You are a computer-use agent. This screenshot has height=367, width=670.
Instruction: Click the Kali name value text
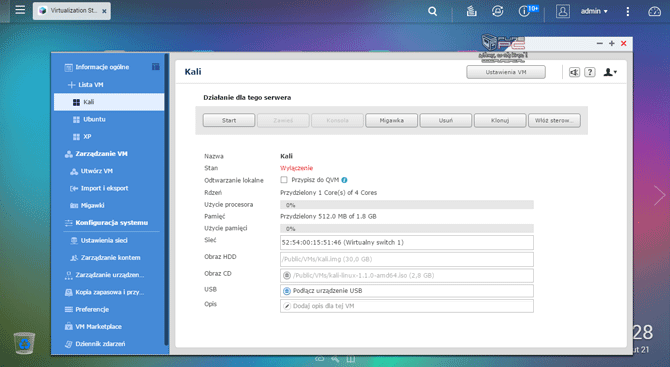coord(286,156)
